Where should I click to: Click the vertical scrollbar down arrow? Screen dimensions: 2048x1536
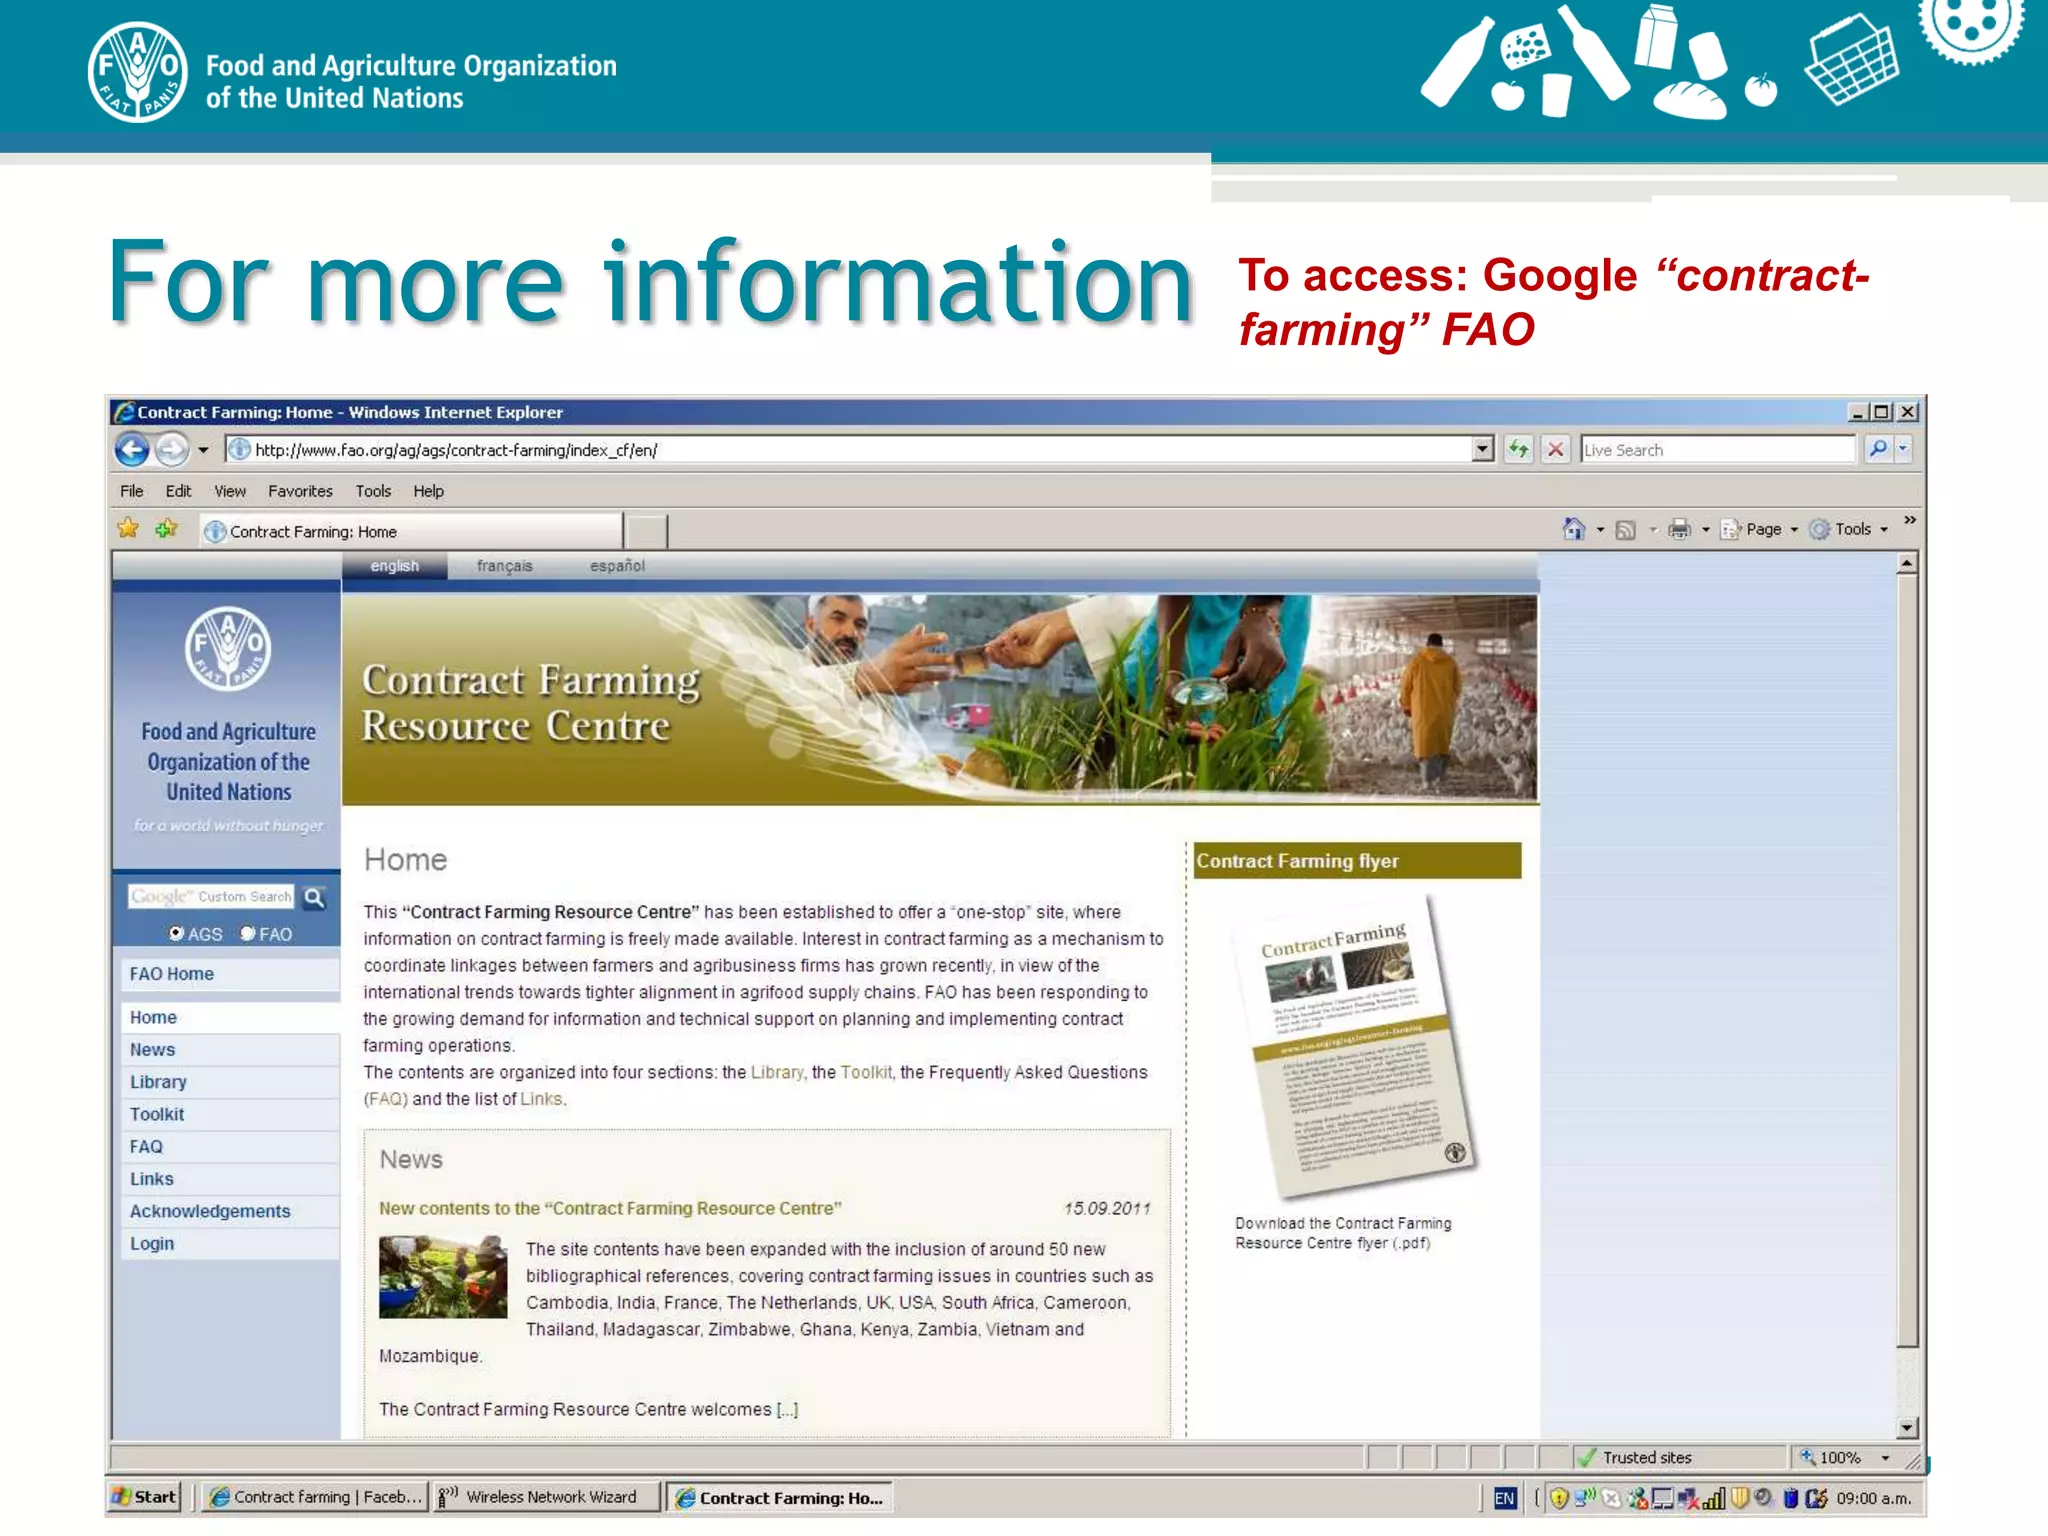pos(1907,1428)
